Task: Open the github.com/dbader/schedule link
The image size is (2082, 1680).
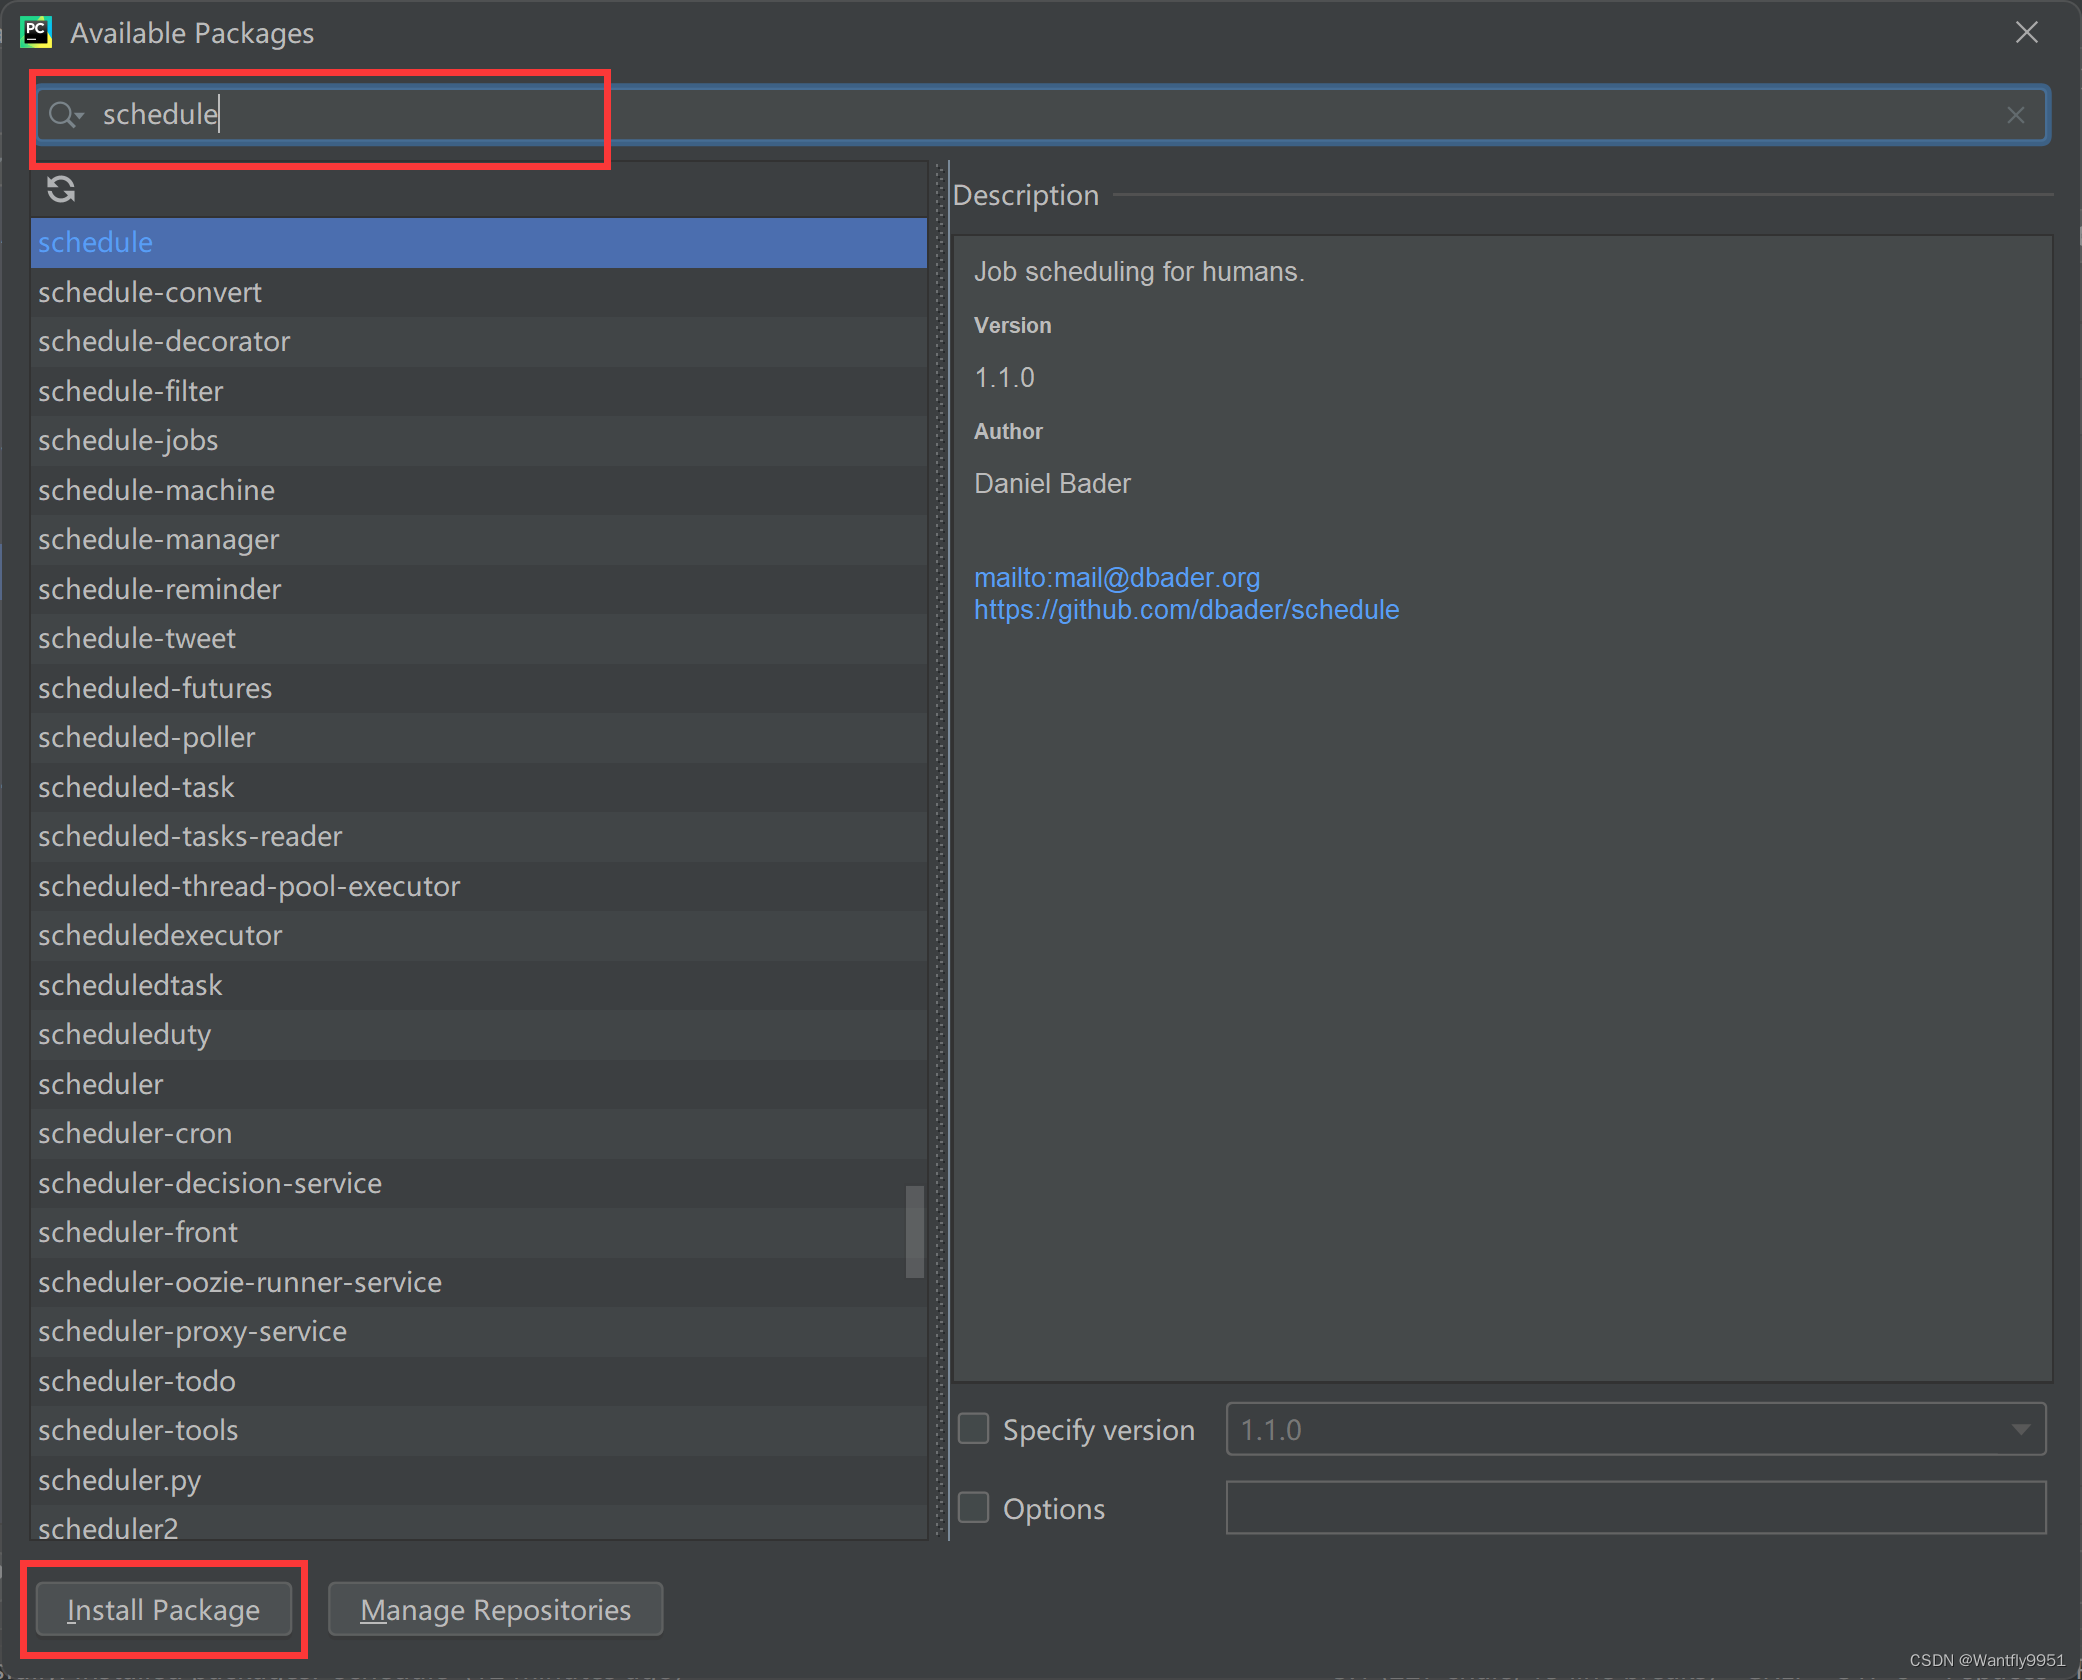Action: coord(1186,610)
